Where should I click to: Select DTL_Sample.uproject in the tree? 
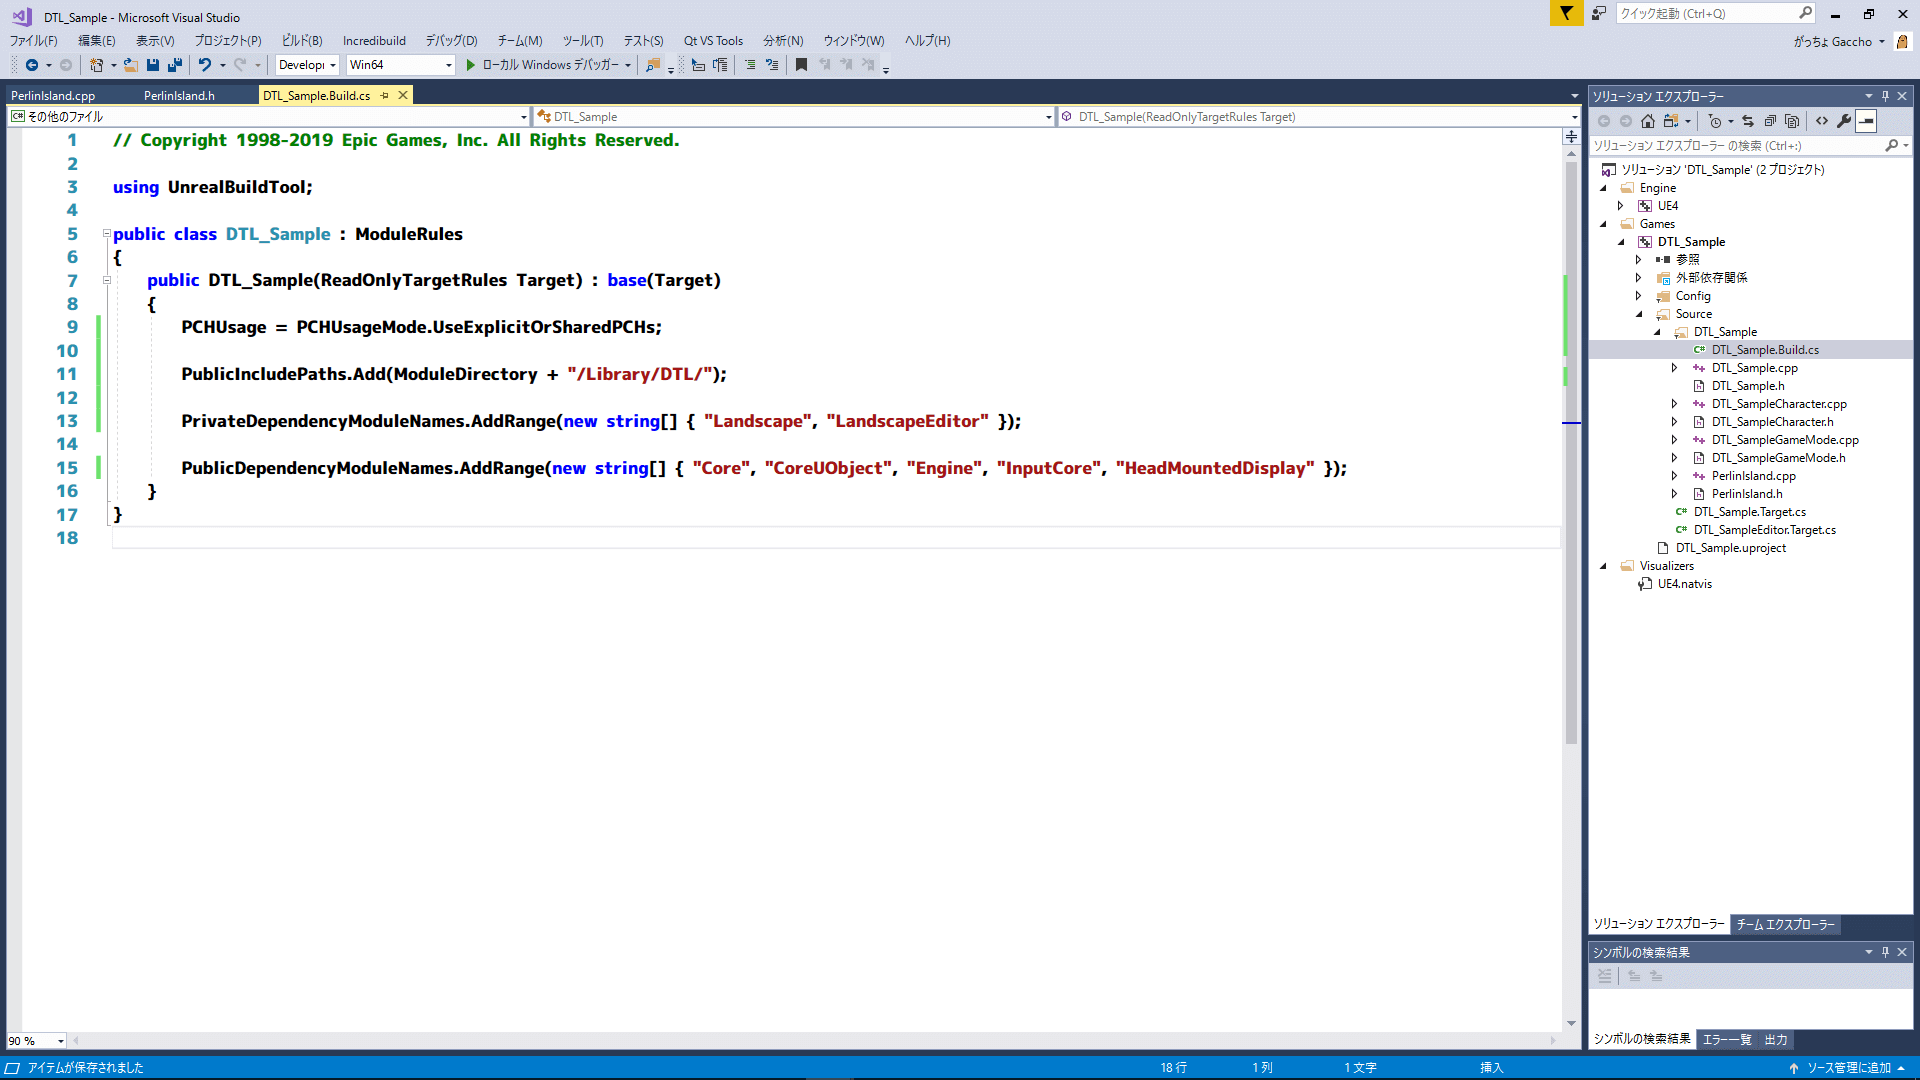point(1730,548)
